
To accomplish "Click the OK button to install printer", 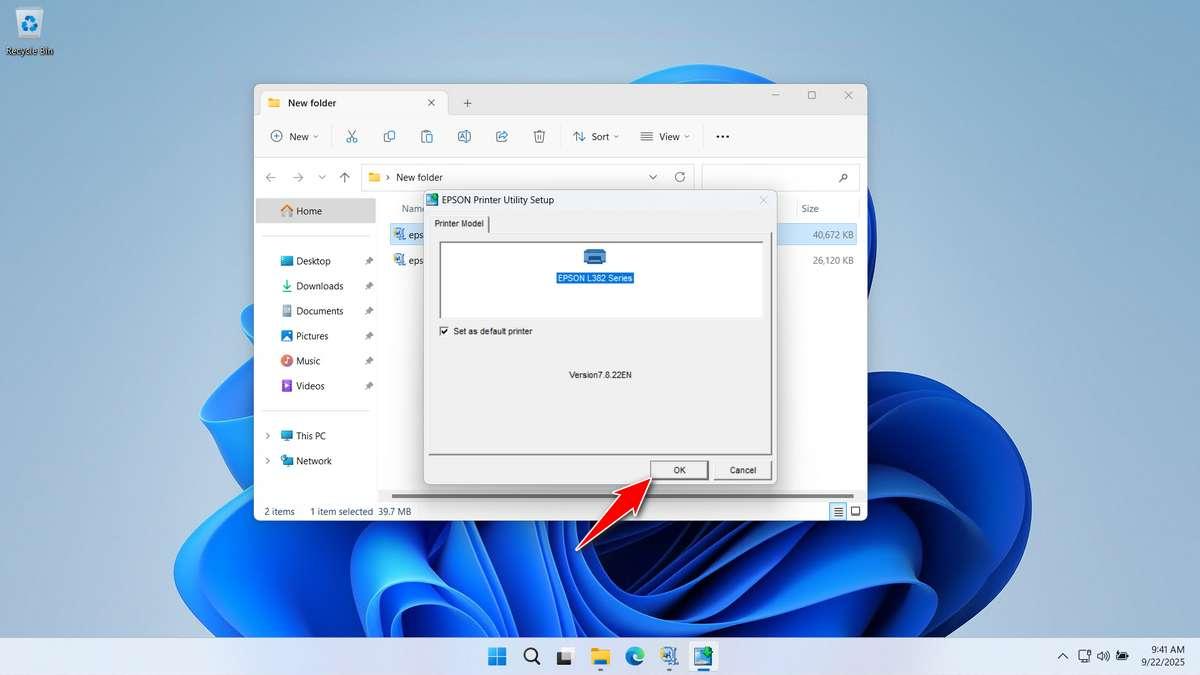I will click(x=679, y=469).
